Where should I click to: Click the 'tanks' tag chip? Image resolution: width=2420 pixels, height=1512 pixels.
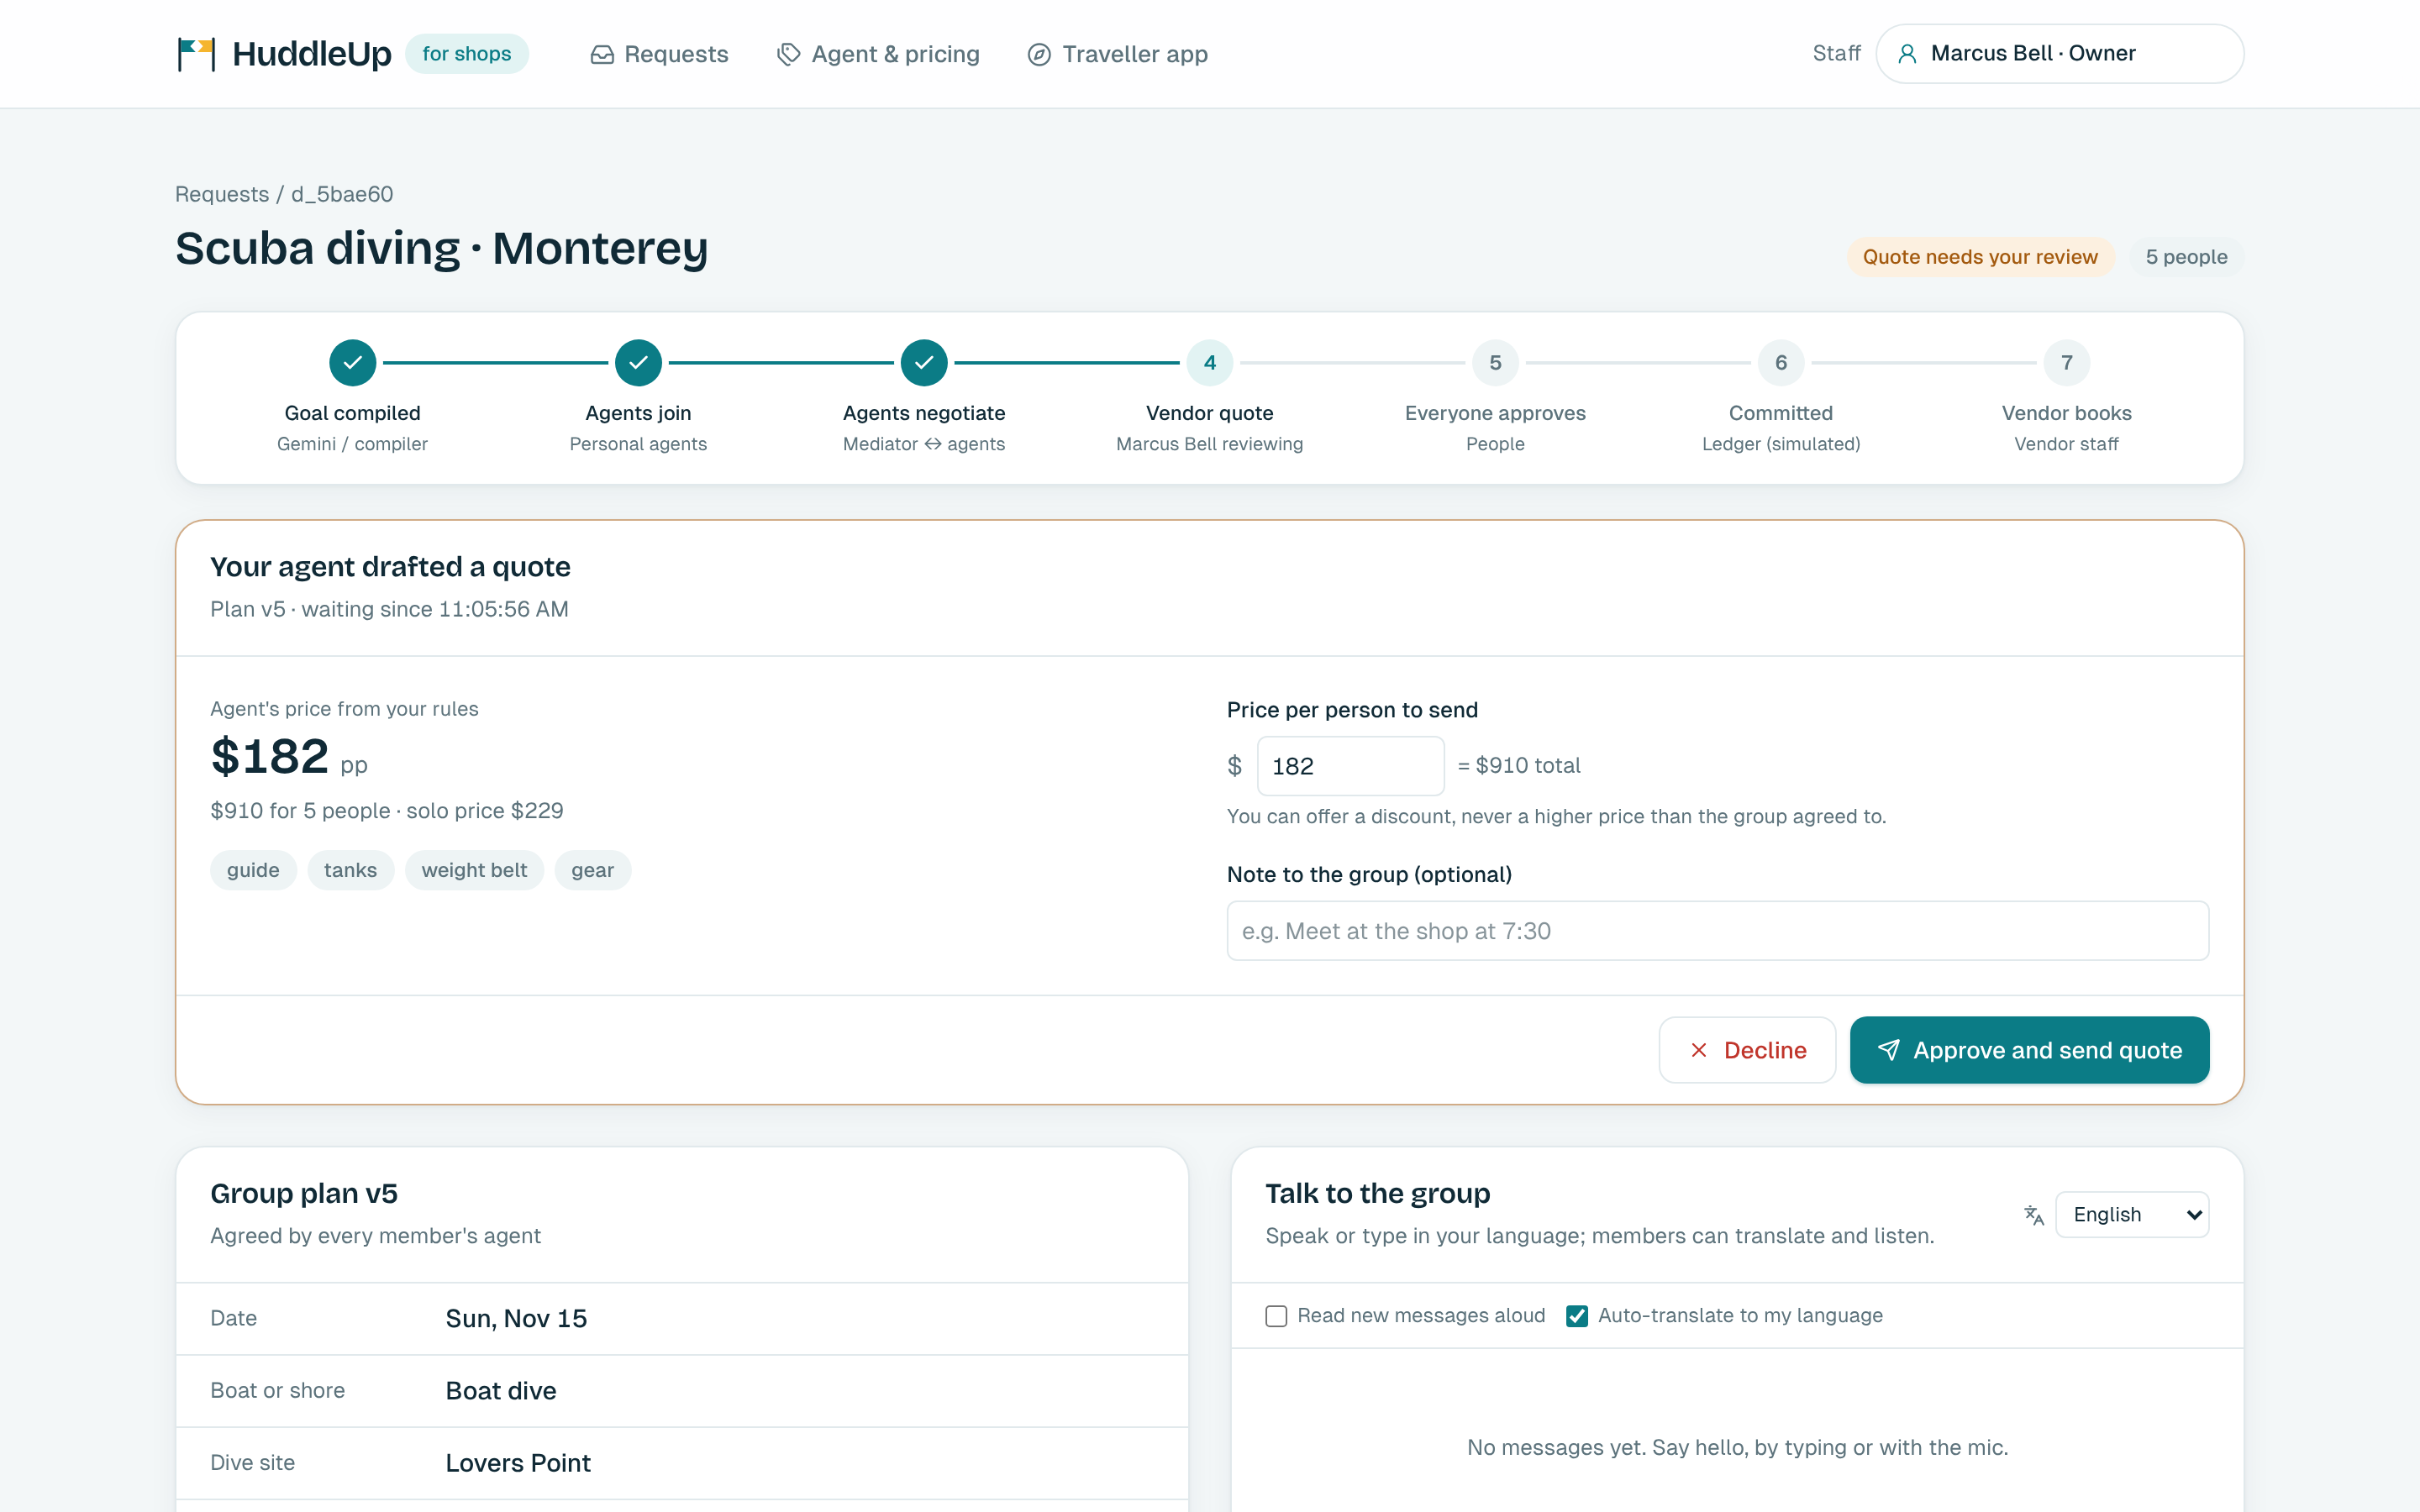pyautogui.click(x=350, y=870)
